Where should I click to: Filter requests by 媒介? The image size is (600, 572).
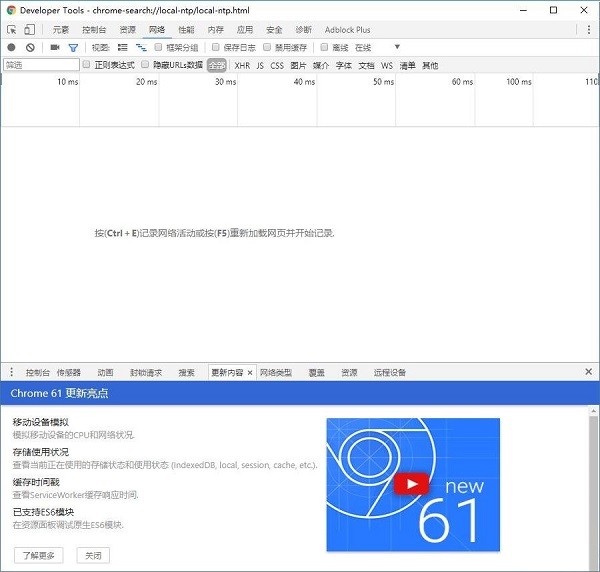pyautogui.click(x=321, y=66)
